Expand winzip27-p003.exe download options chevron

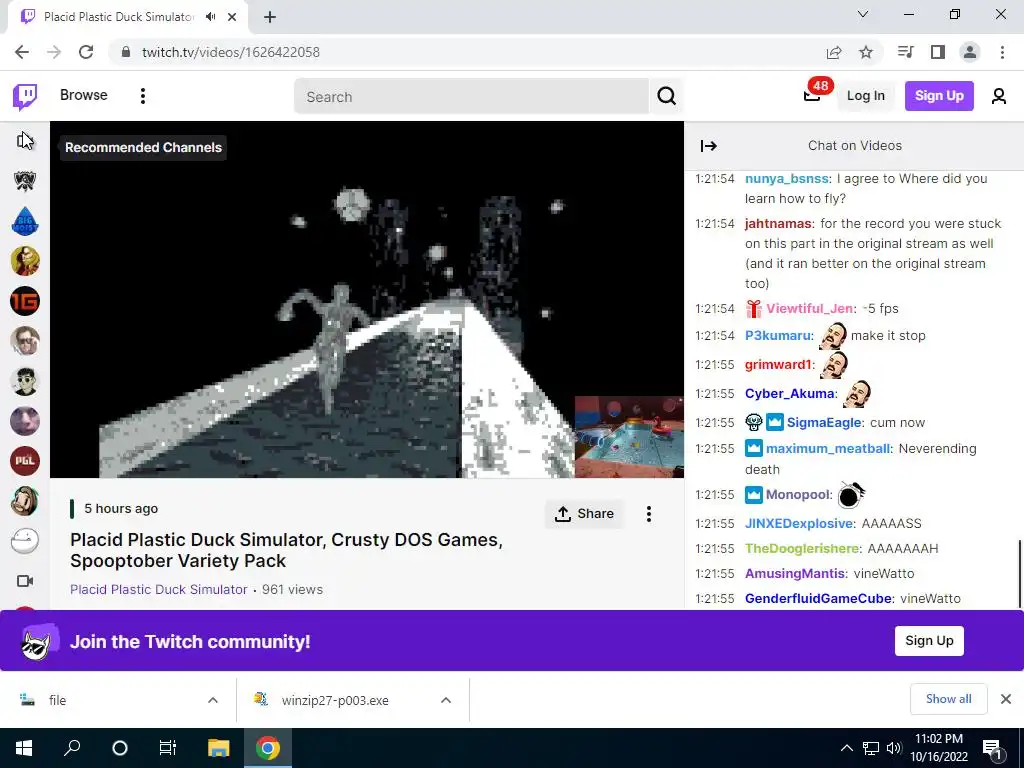pyautogui.click(x=446, y=700)
